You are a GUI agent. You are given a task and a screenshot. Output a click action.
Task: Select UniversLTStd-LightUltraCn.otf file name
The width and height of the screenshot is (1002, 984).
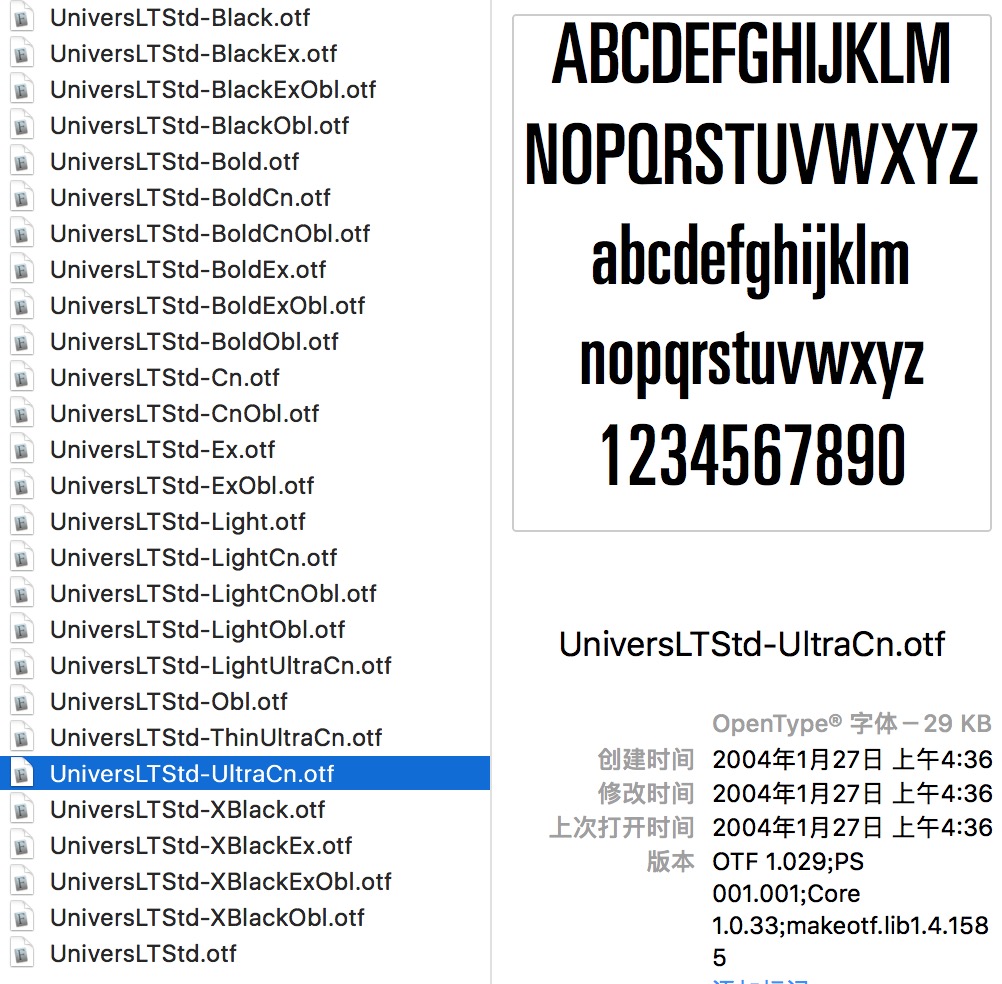click(221, 666)
